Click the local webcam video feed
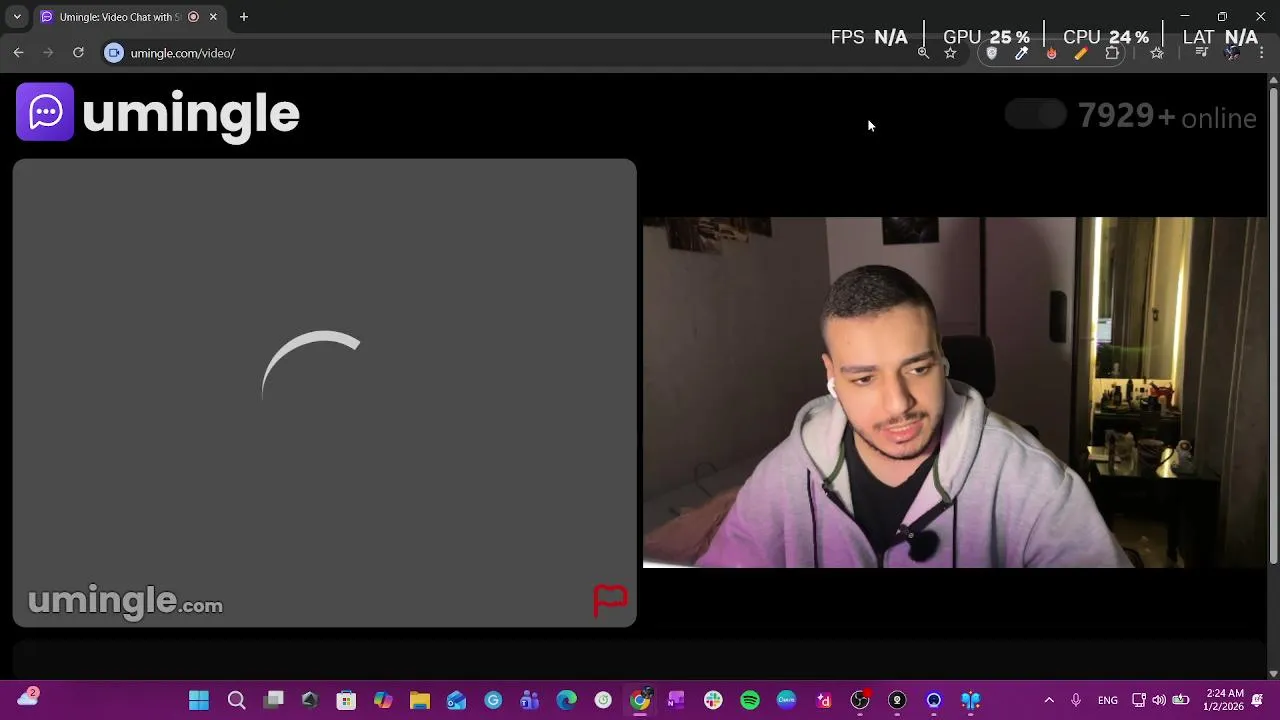The width and height of the screenshot is (1280, 720). point(954,392)
